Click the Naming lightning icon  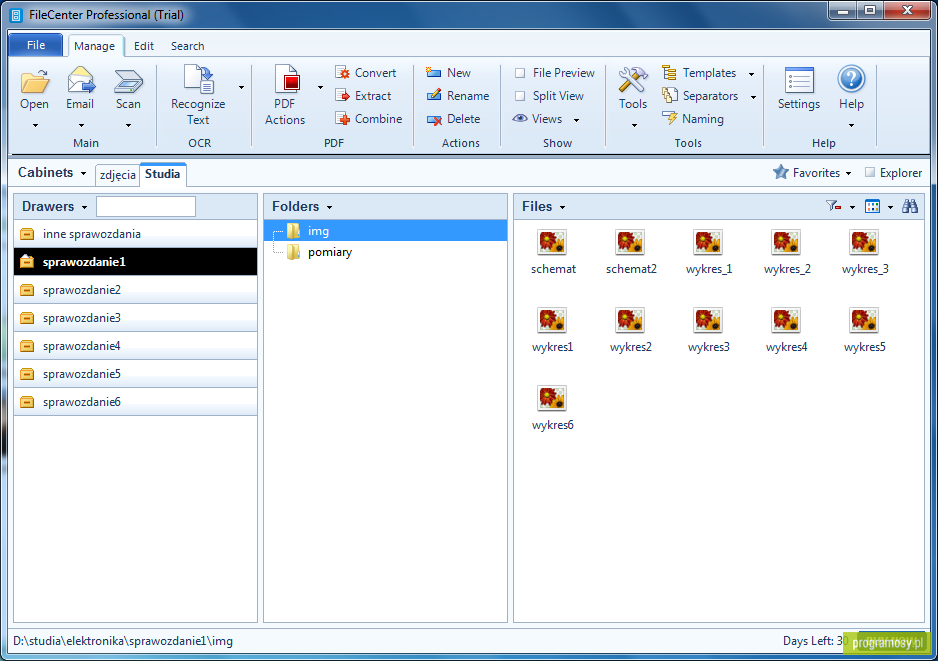click(x=669, y=118)
